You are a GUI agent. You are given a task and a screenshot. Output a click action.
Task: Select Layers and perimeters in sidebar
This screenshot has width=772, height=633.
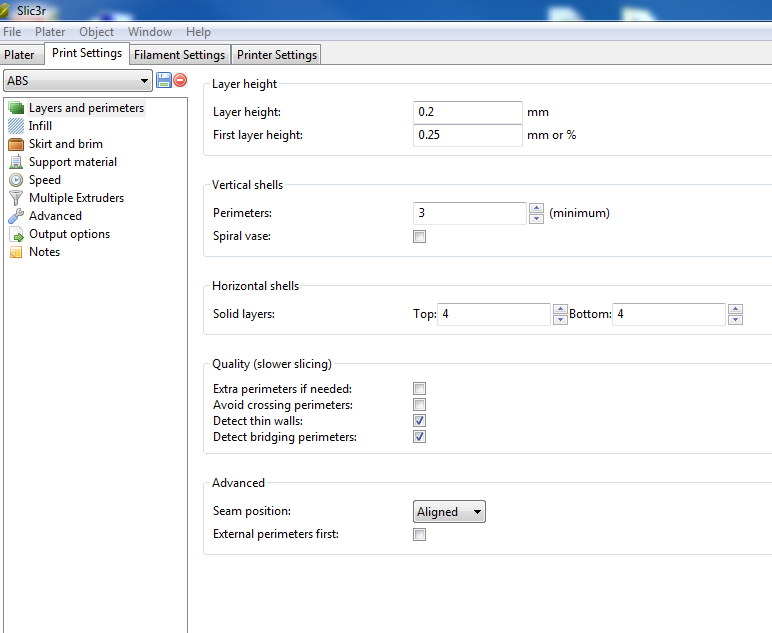(x=87, y=108)
